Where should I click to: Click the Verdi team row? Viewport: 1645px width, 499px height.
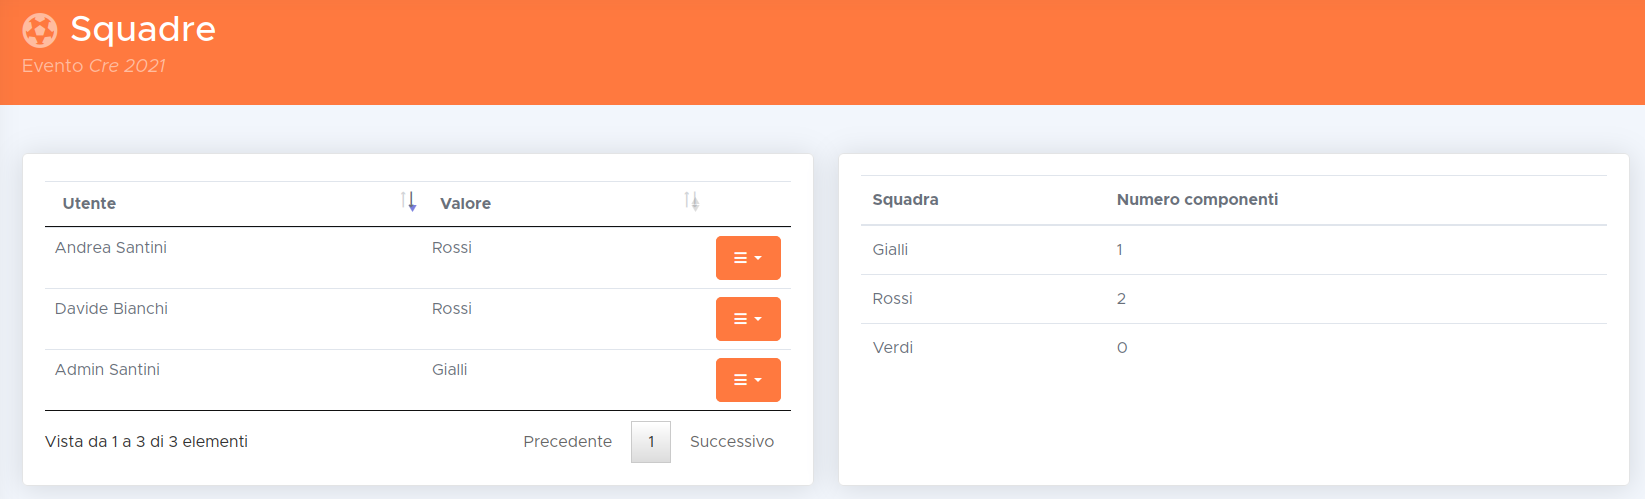pyautogui.click(x=892, y=348)
